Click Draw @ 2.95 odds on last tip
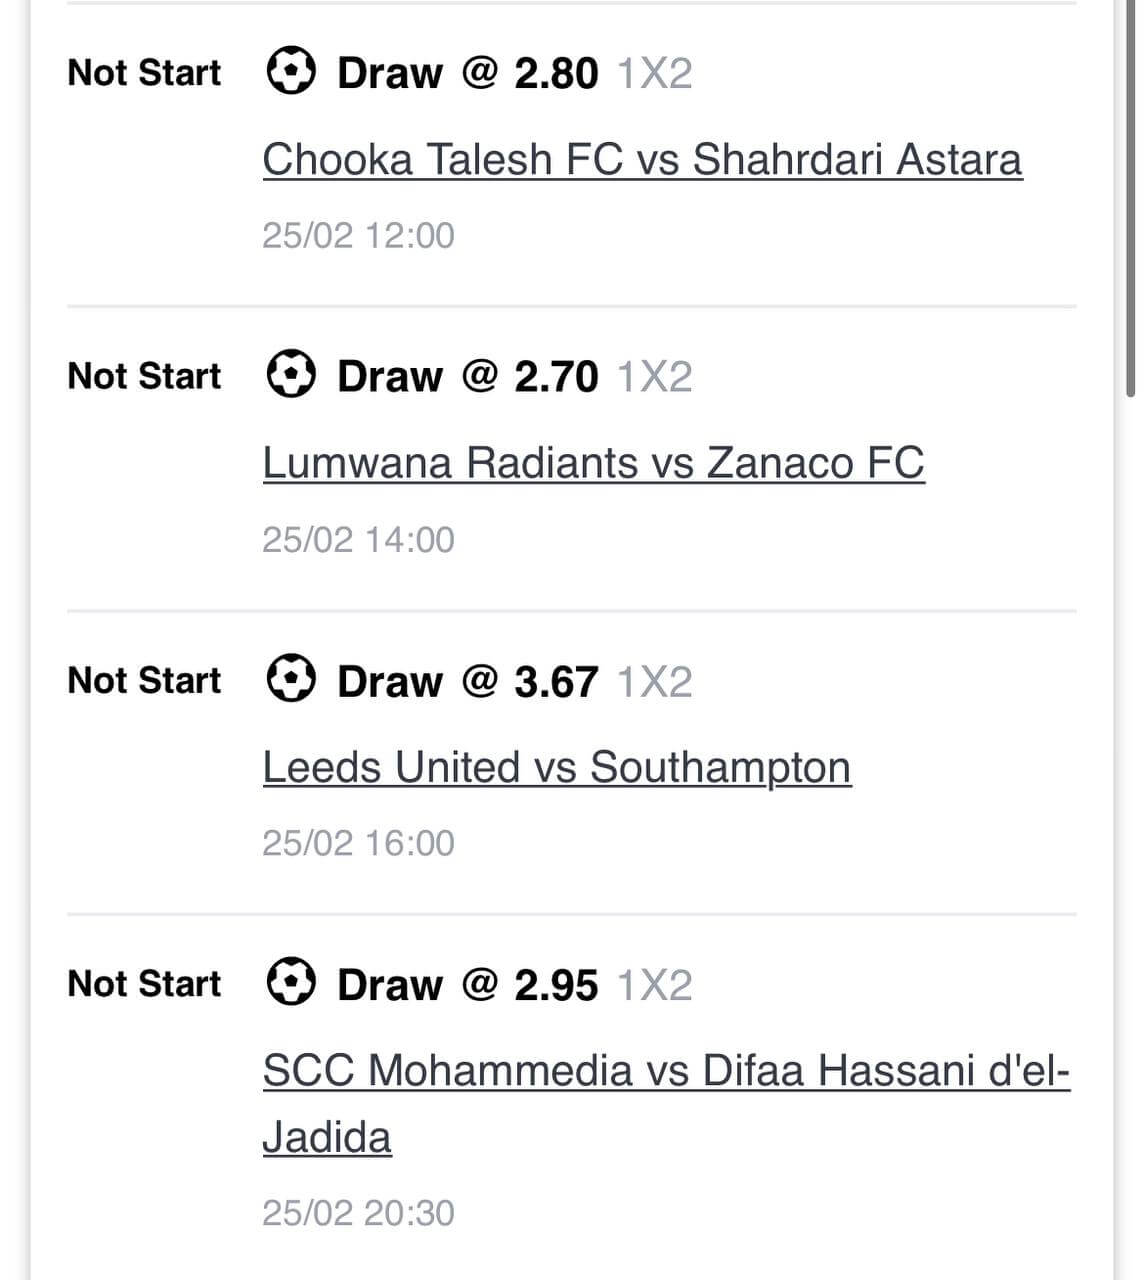The image size is (1144, 1280). 466,984
